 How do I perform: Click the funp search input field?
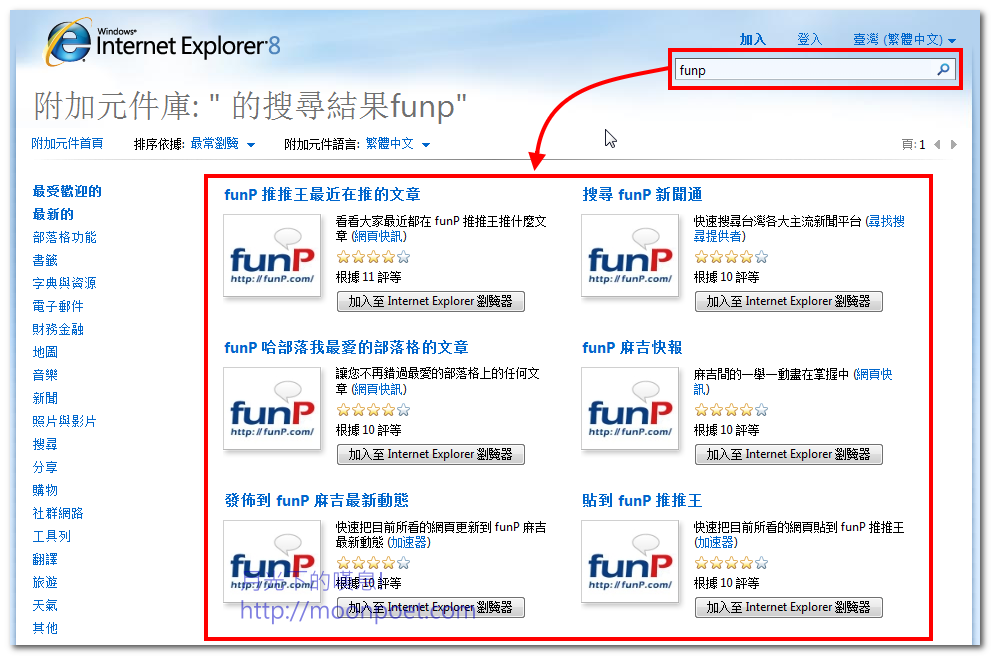coord(804,70)
